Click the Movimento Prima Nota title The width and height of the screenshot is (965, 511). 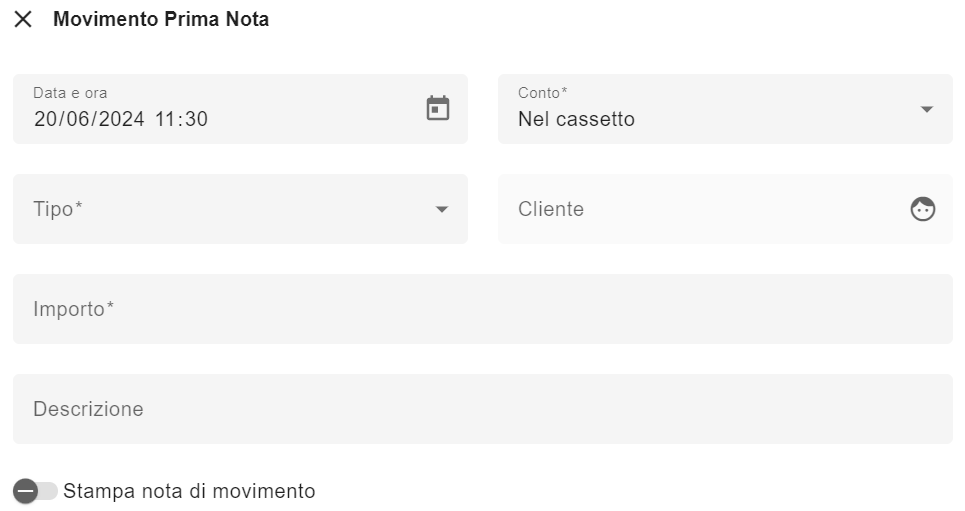tap(161, 19)
